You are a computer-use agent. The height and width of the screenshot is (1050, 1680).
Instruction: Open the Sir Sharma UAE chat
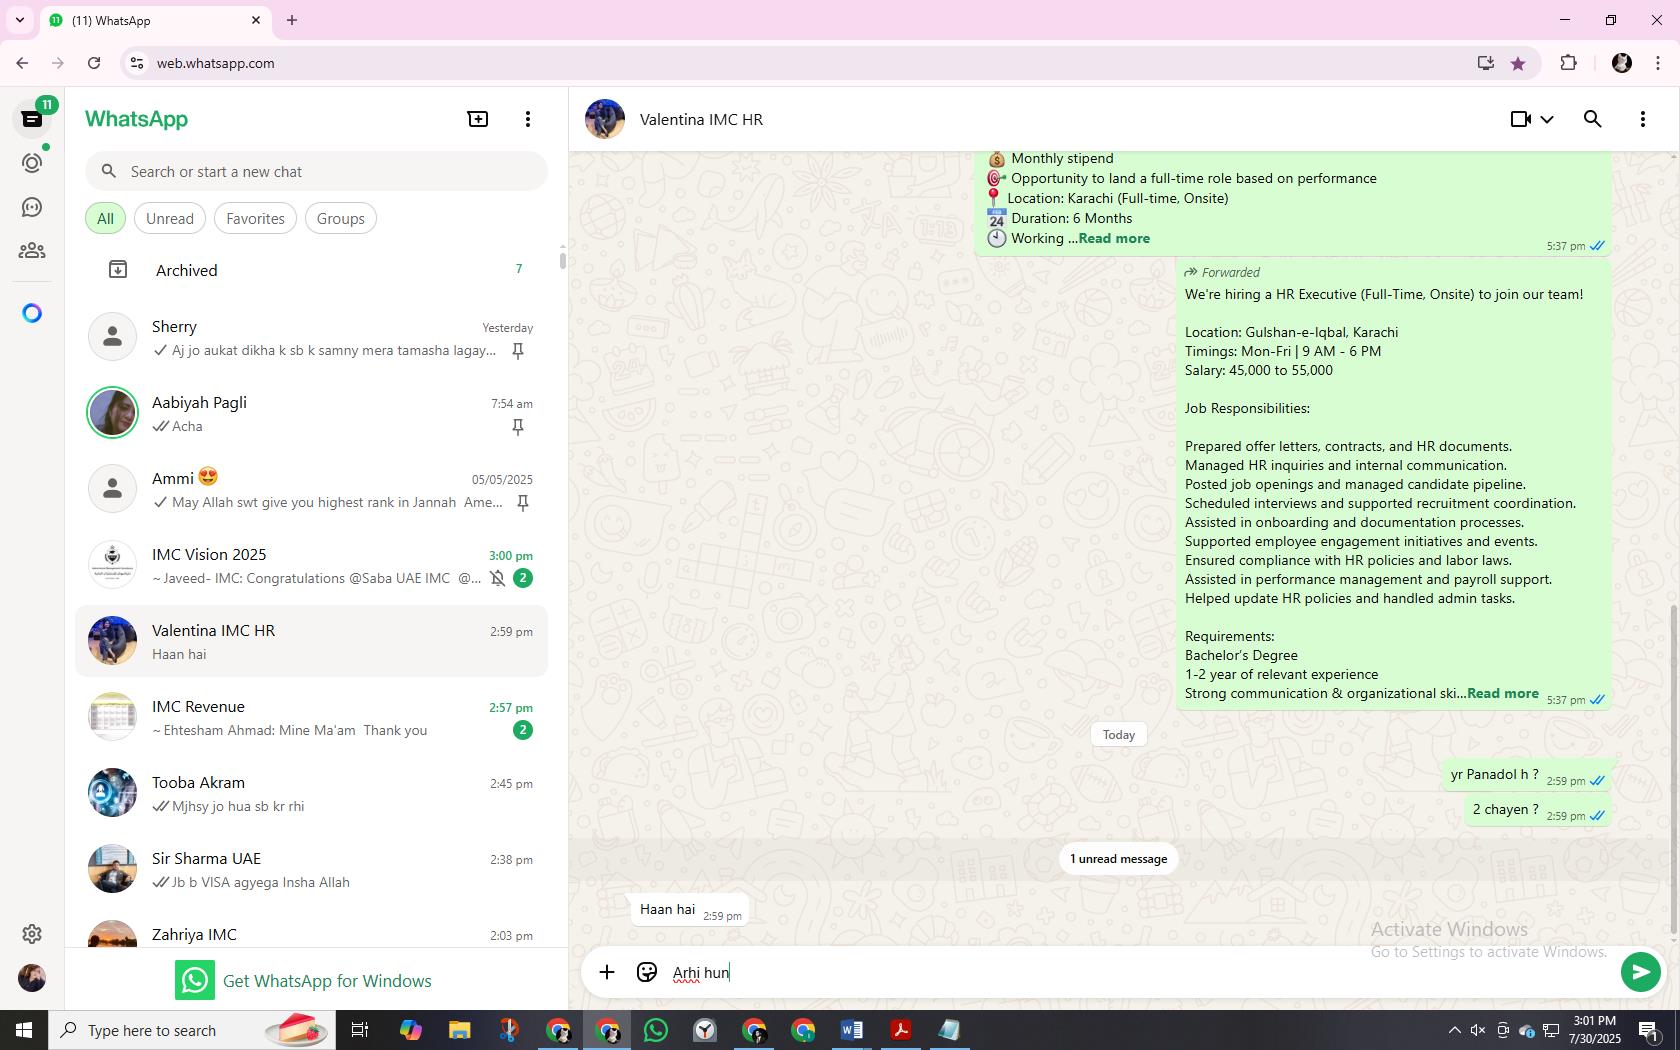(x=312, y=869)
